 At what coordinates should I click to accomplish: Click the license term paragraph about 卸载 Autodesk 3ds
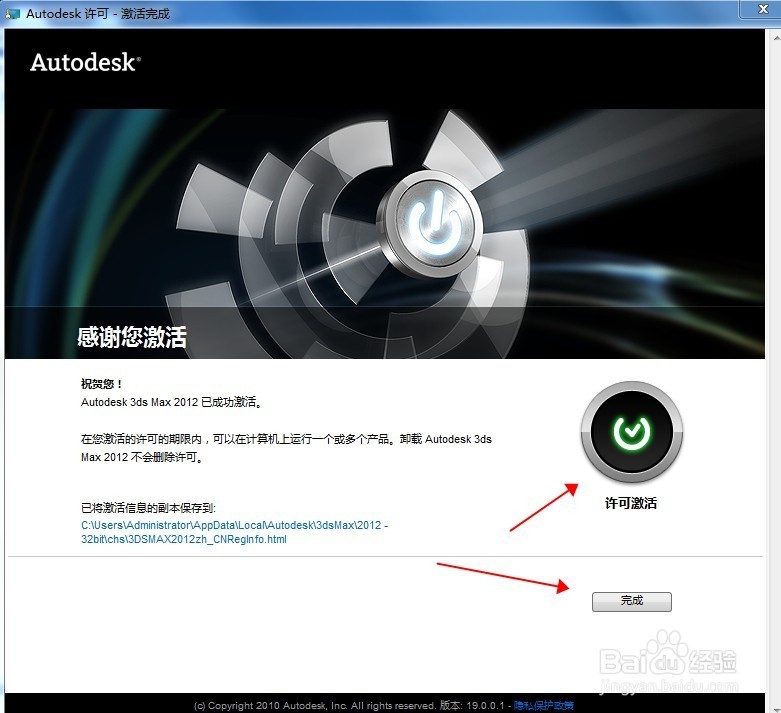click(x=286, y=448)
